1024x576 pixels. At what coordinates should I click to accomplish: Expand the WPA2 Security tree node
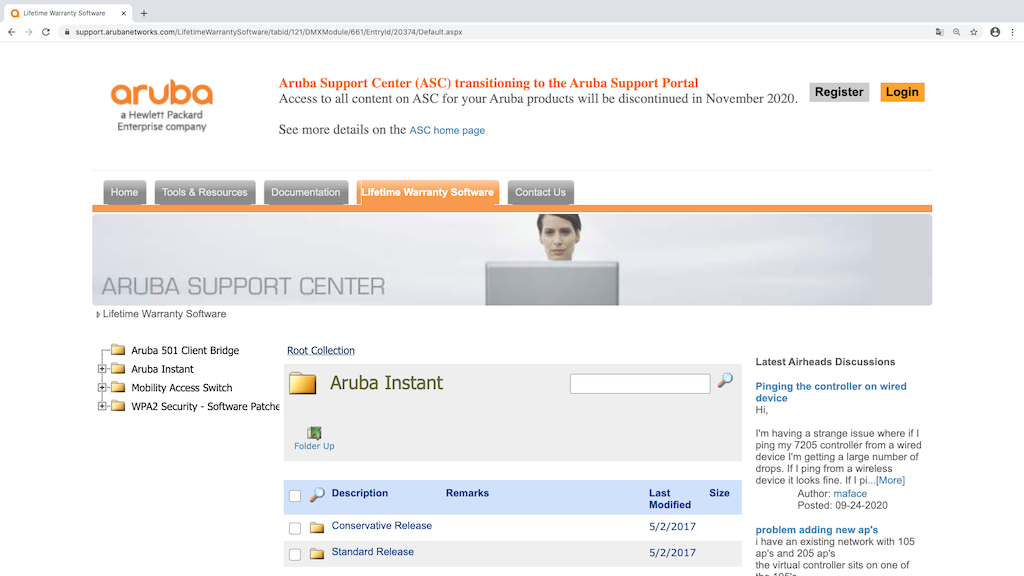[102, 407]
